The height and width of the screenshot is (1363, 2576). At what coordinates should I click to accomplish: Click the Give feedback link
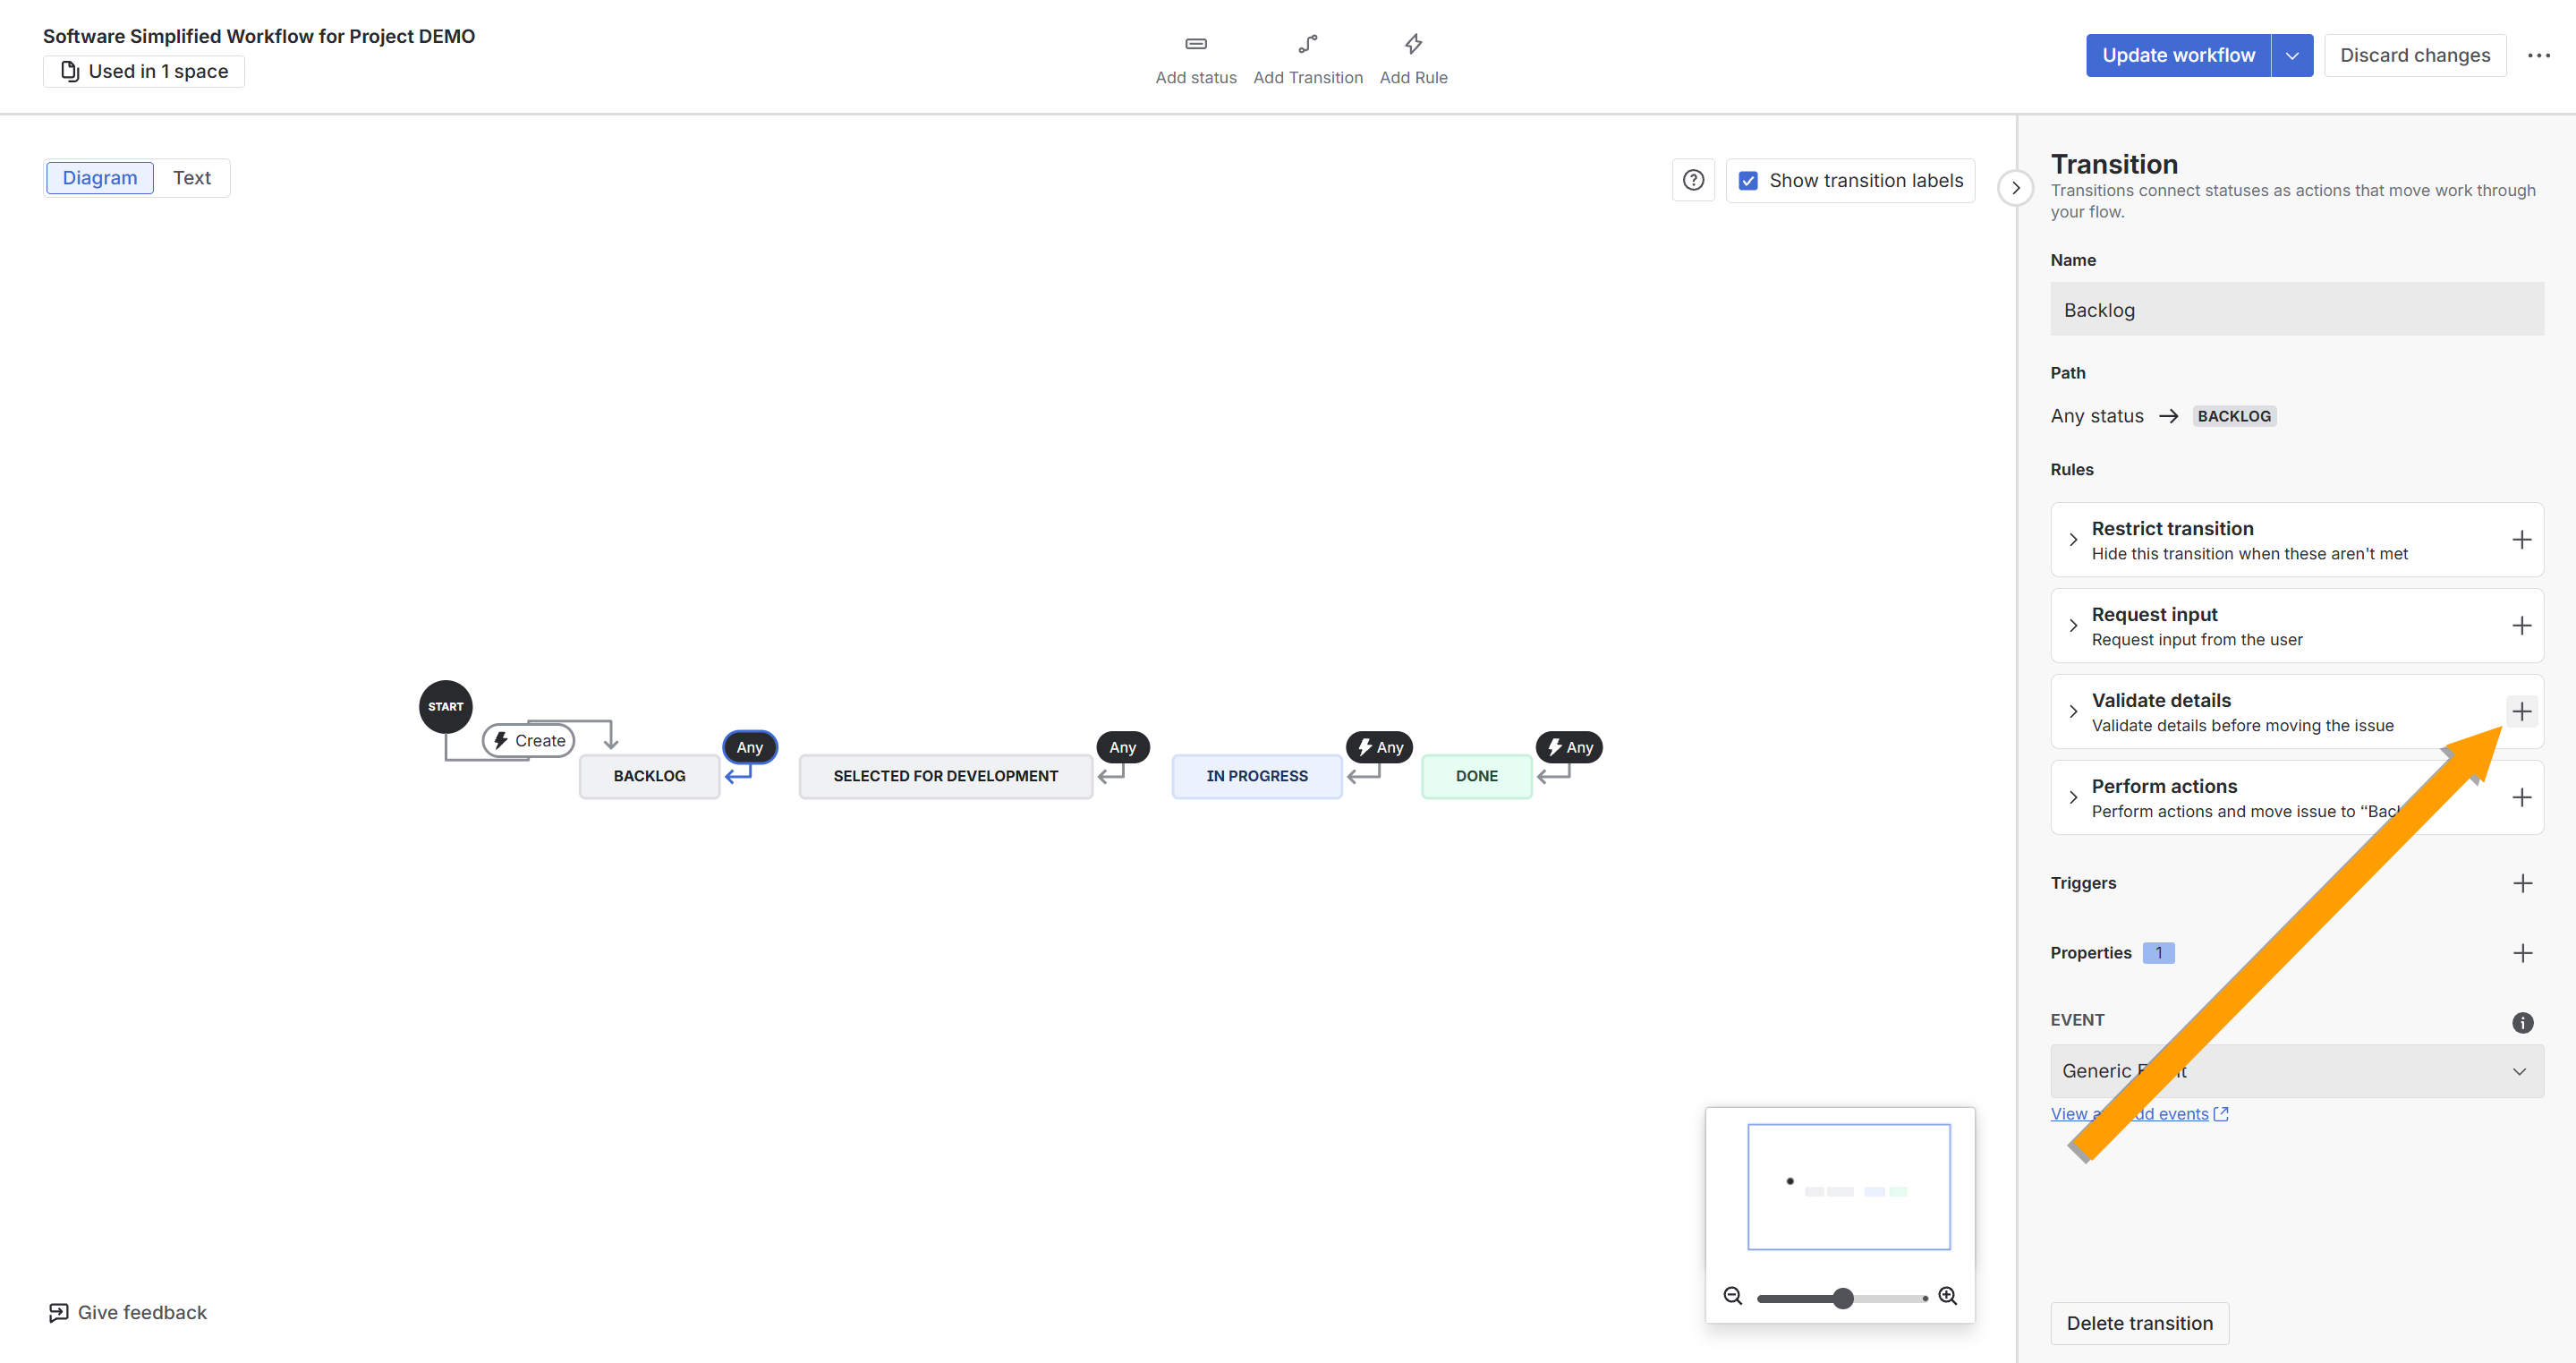point(128,1312)
